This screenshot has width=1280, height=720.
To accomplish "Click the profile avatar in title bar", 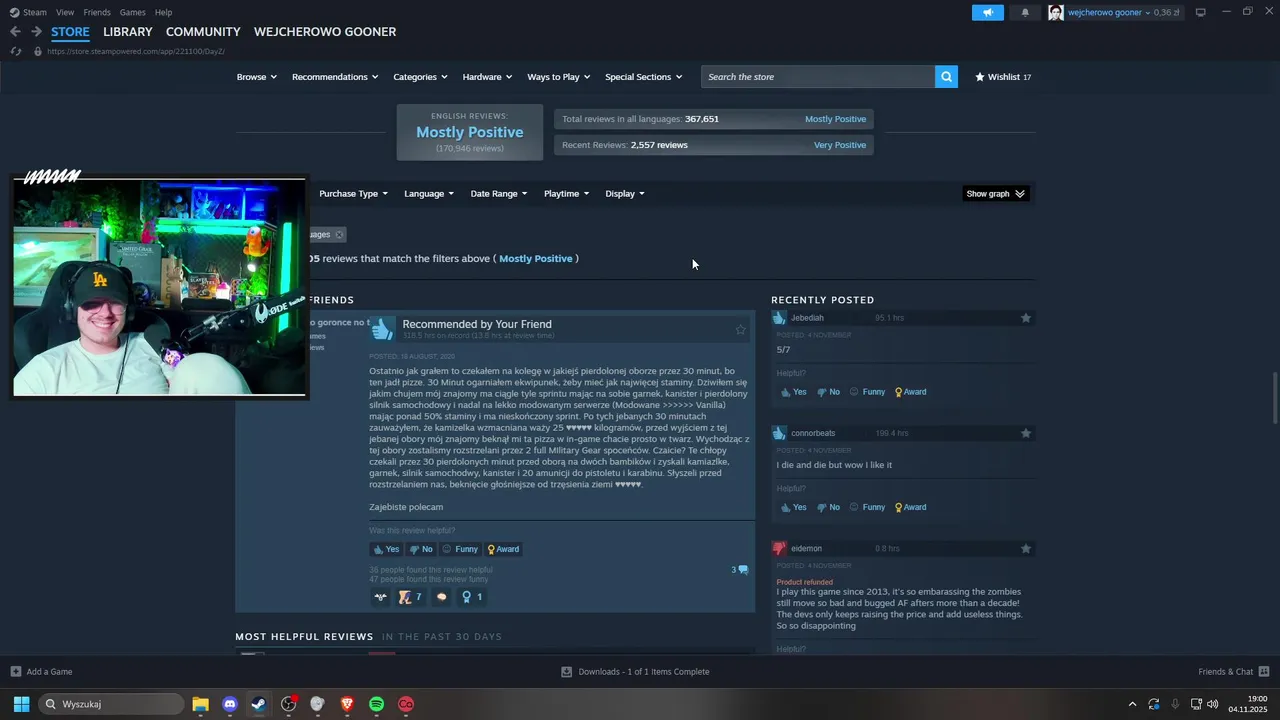I will point(1056,12).
